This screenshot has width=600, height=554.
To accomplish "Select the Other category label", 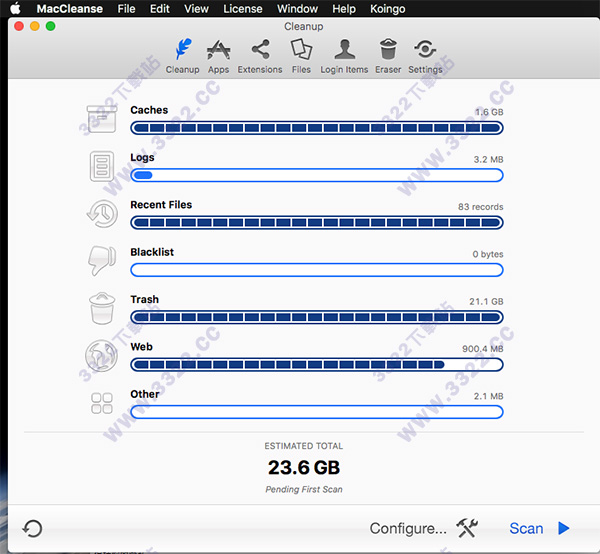I will tap(145, 394).
